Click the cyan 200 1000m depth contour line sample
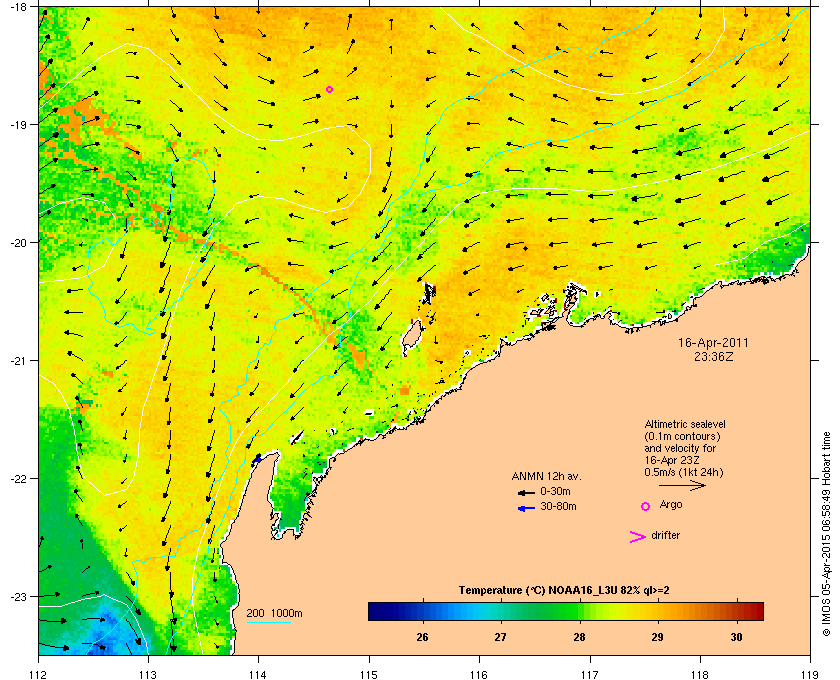840x680 pixels. point(268,622)
